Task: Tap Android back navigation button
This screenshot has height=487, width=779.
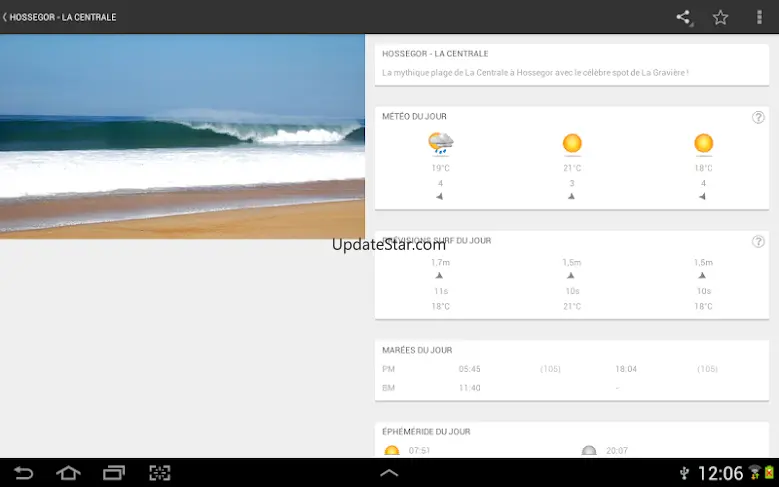Action: (x=23, y=473)
